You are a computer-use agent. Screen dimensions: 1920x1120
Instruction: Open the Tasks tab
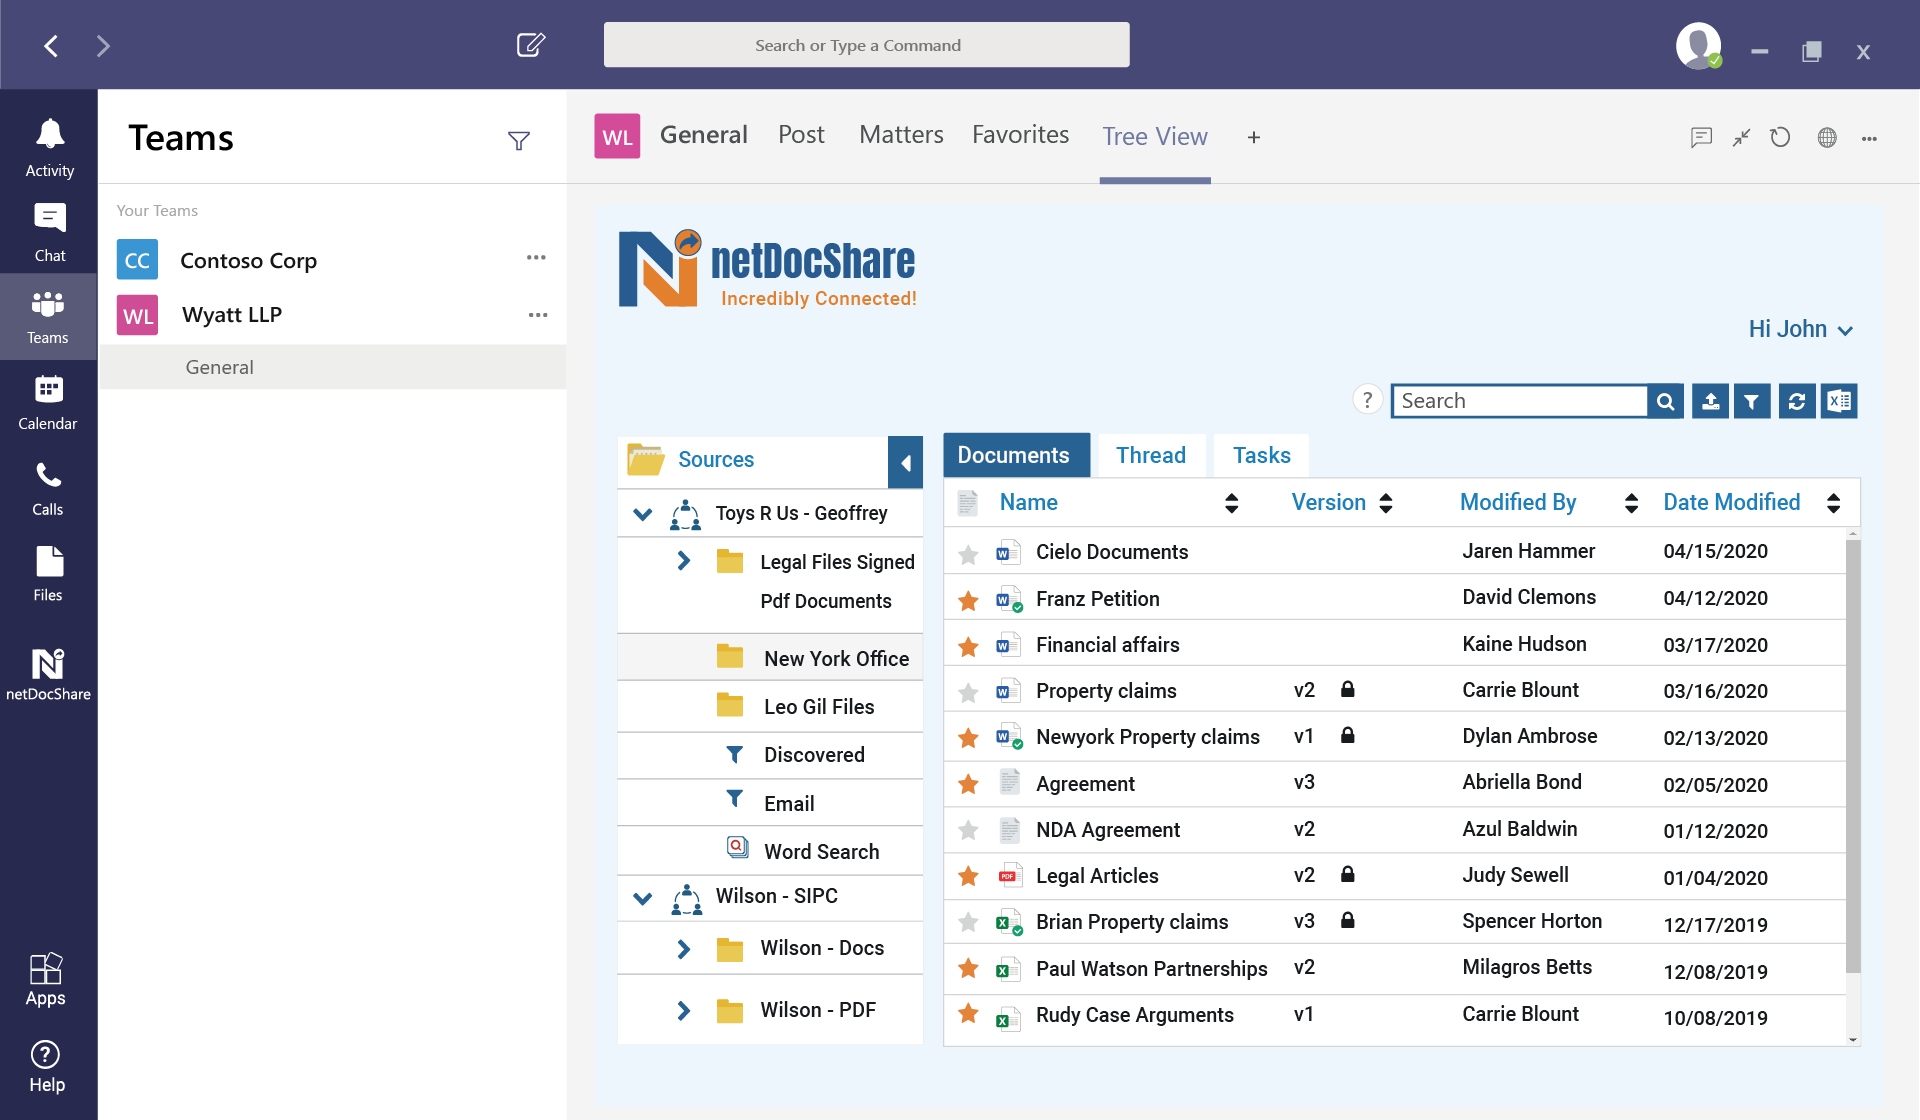(1261, 456)
